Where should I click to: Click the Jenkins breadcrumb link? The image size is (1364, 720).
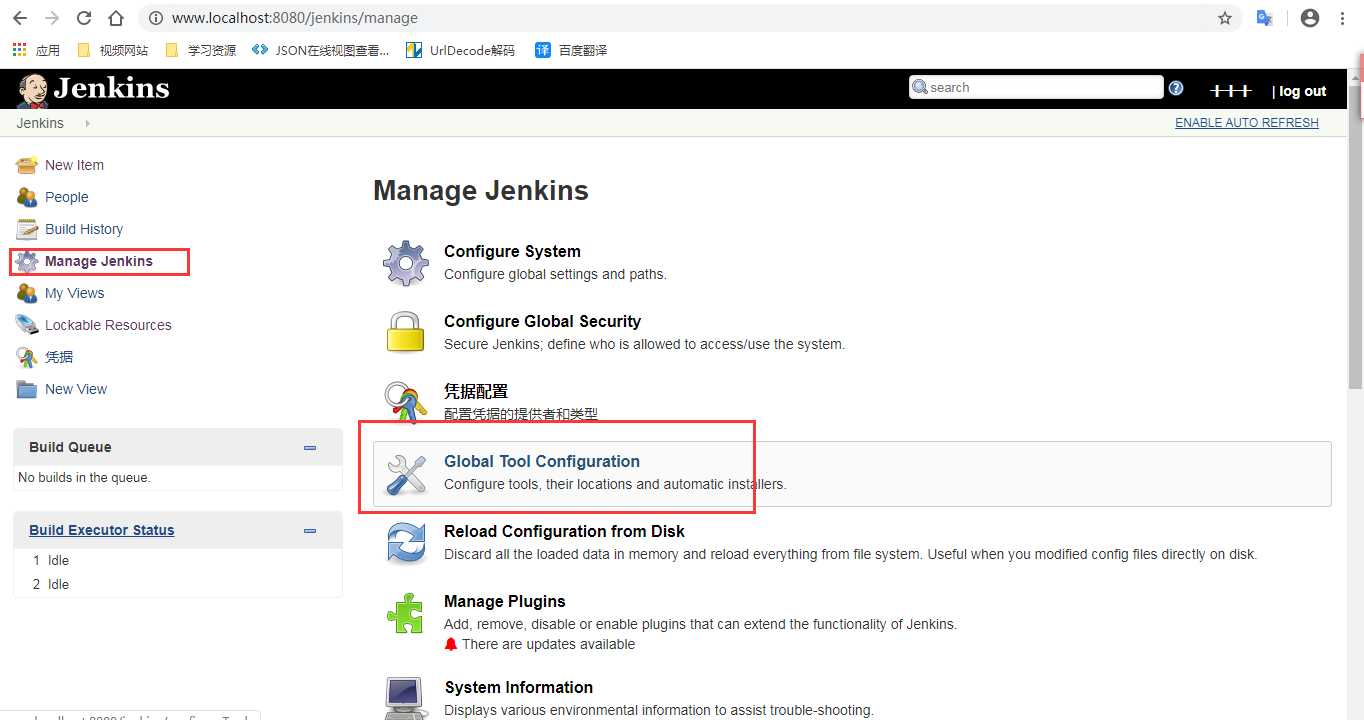(40, 123)
